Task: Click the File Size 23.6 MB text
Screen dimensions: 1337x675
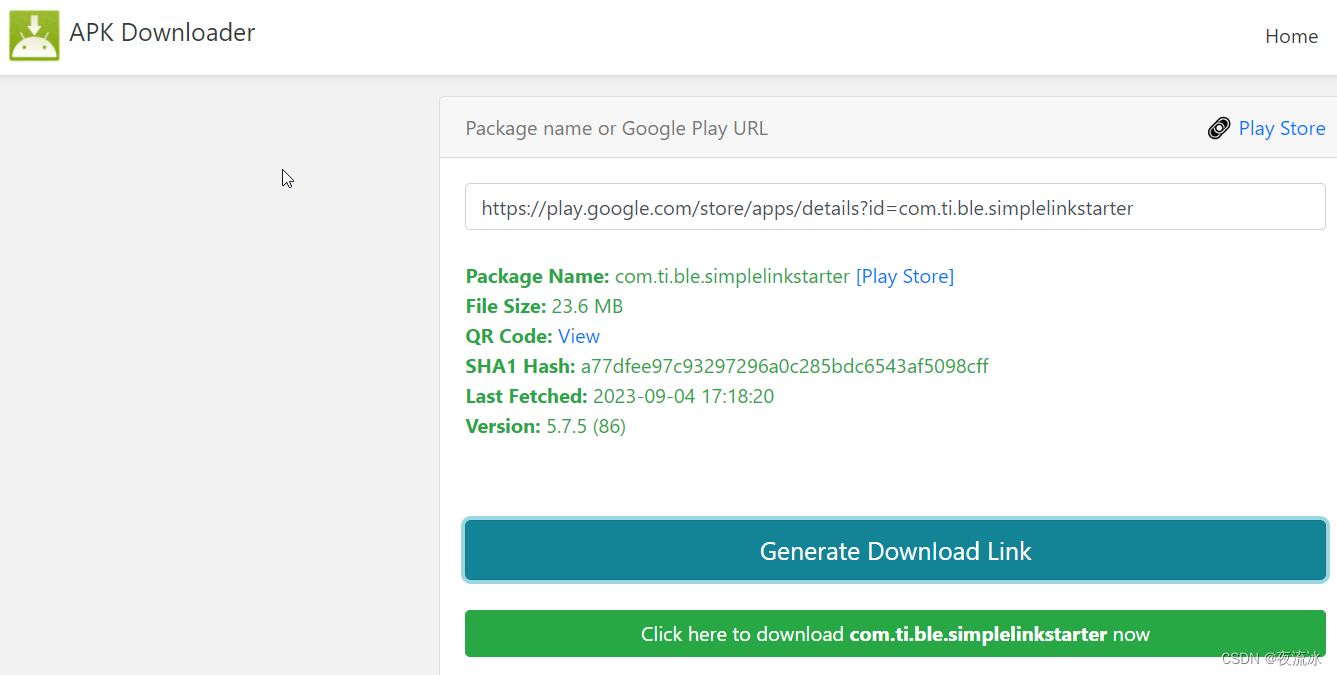Action: point(587,306)
